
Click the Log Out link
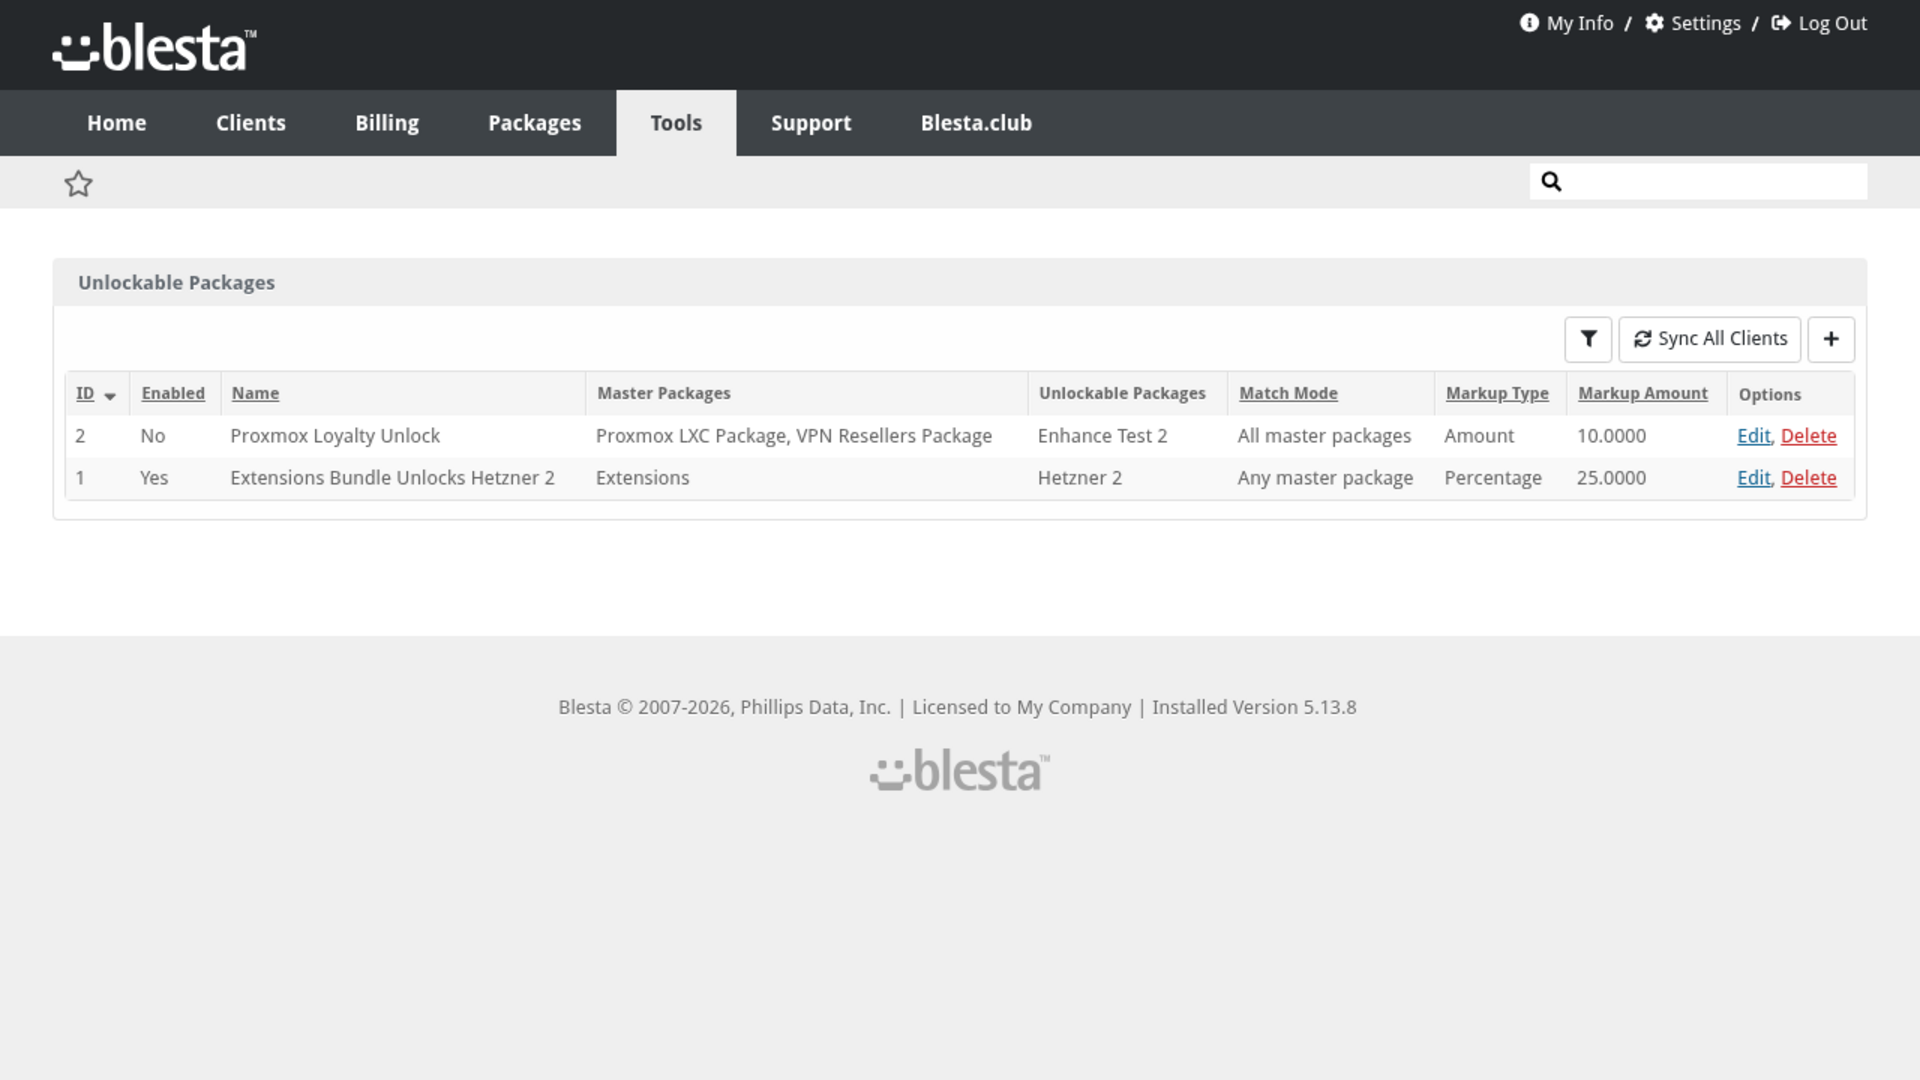(x=1819, y=23)
